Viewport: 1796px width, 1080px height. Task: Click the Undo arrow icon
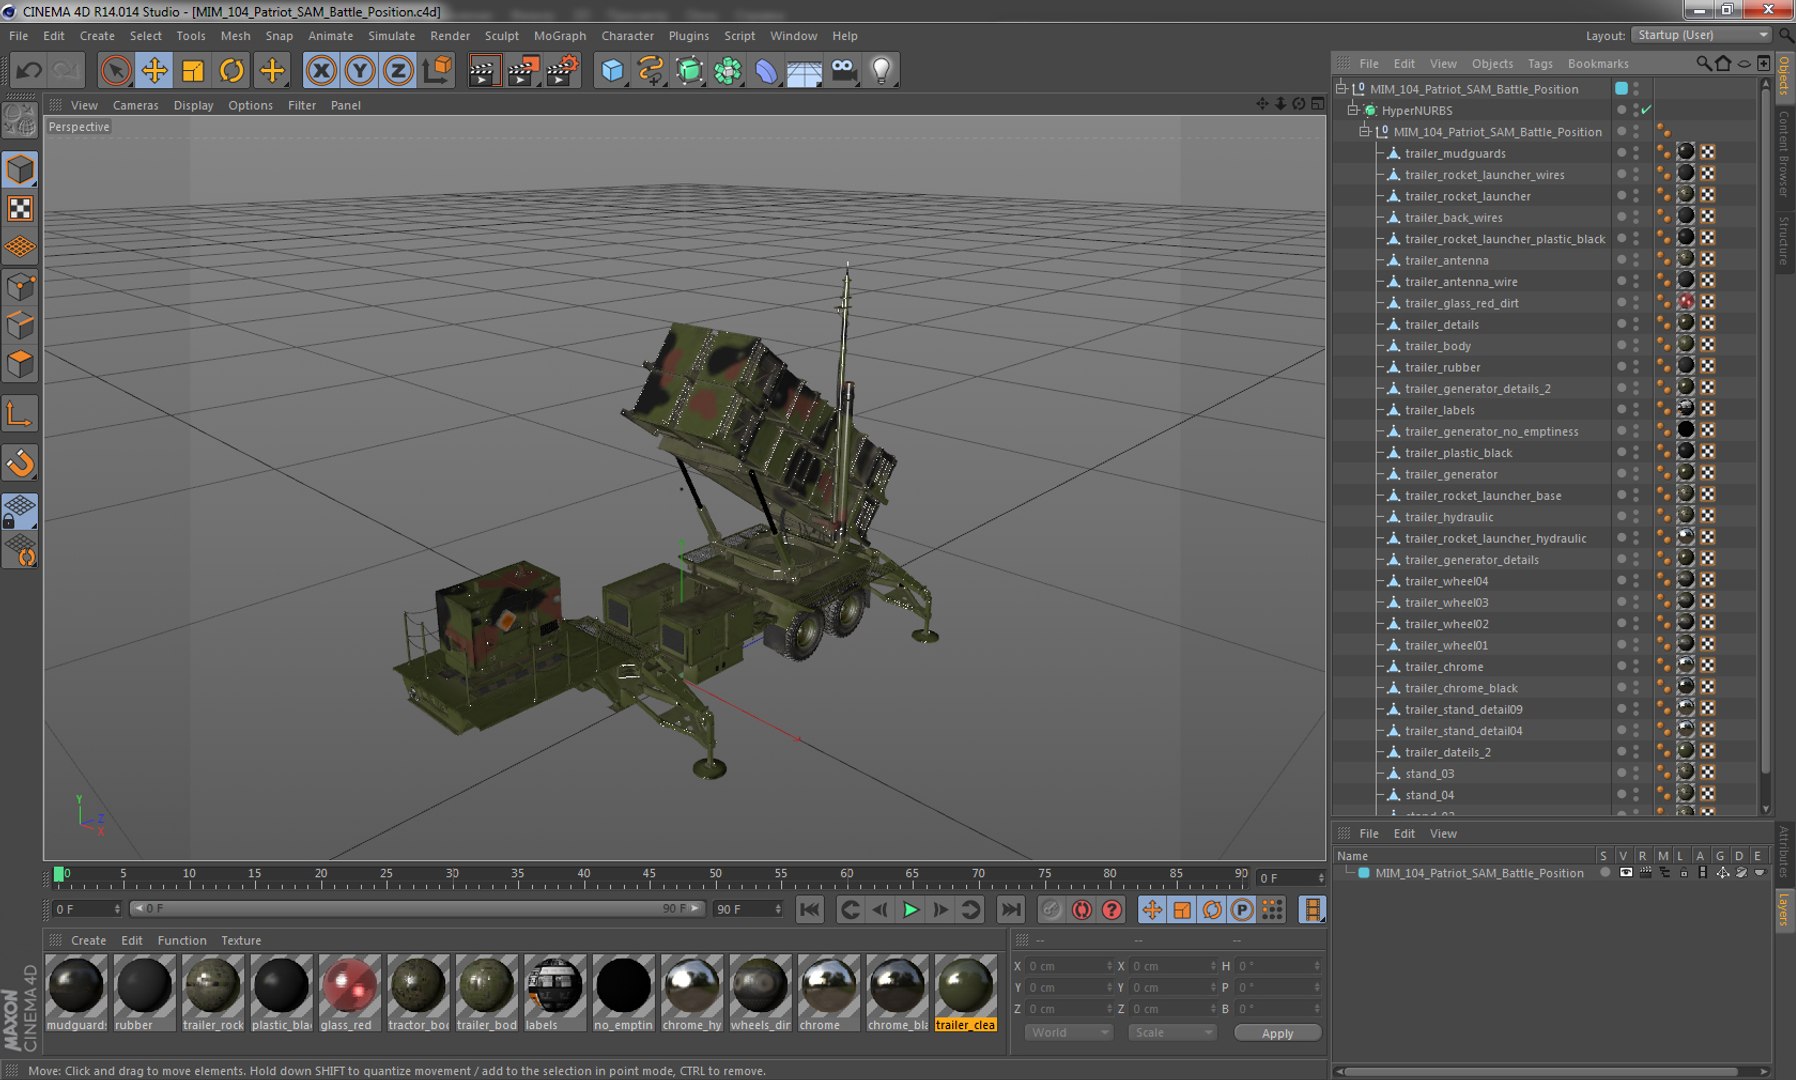coord(28,70)
